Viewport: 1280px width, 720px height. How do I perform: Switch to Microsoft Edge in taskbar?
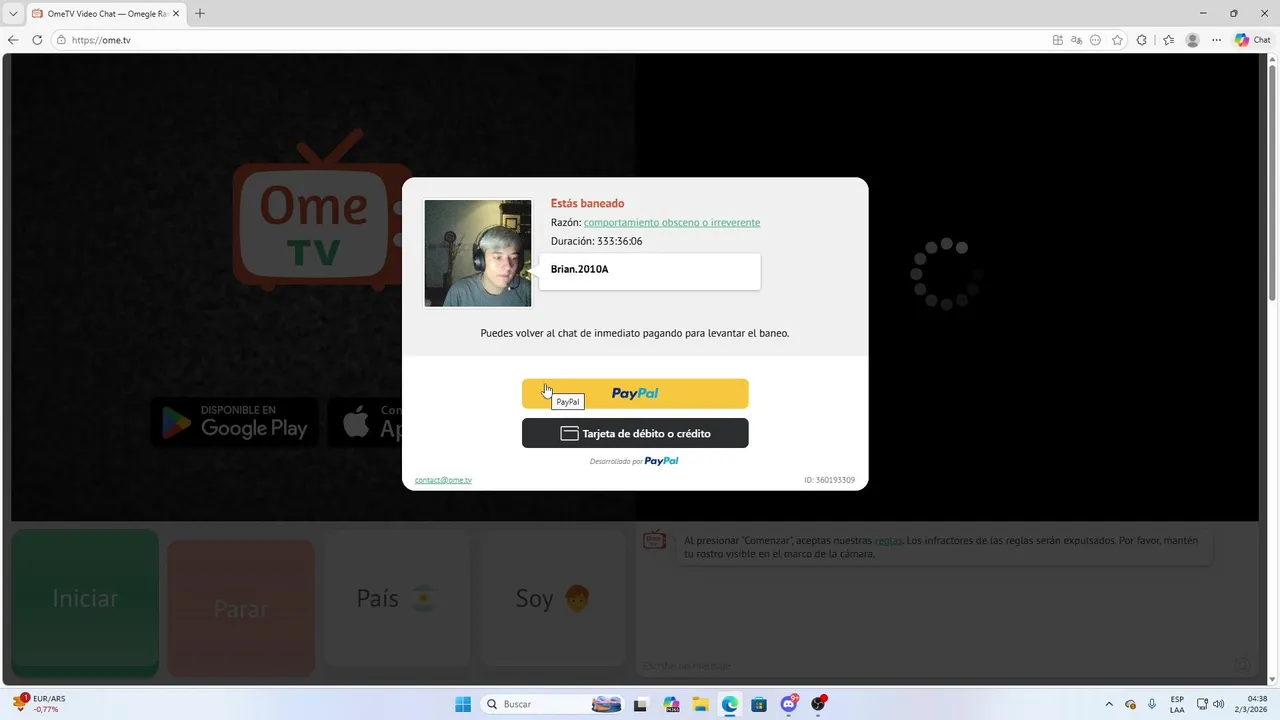[x=730, y=704]
